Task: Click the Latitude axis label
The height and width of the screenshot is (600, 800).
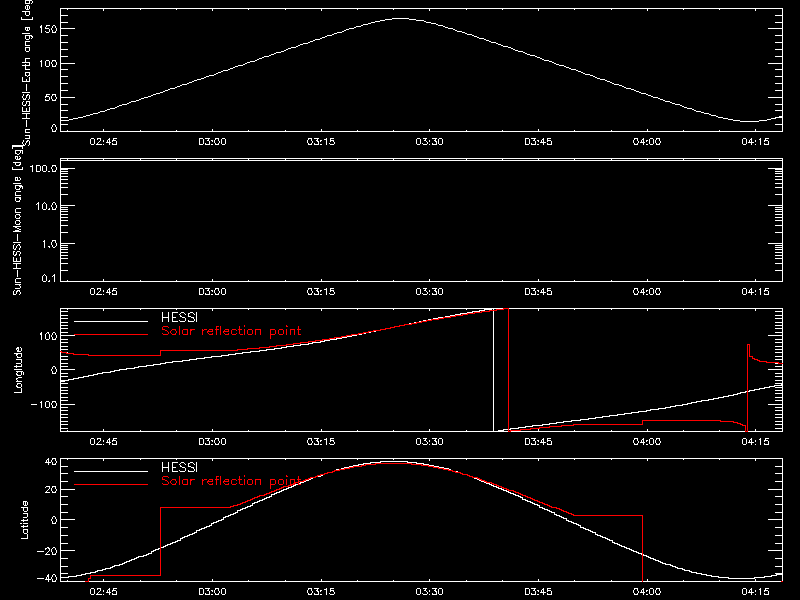Action: click(x=24, y=520)
